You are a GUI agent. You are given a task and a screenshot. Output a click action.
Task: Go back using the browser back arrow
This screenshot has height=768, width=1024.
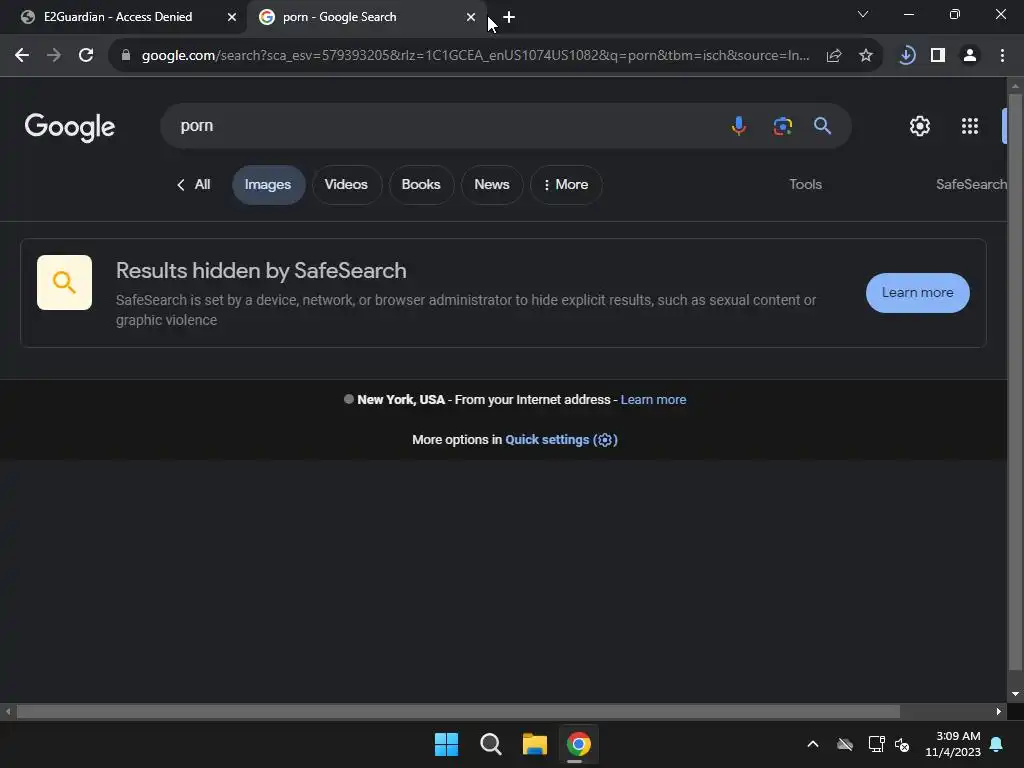22,56
